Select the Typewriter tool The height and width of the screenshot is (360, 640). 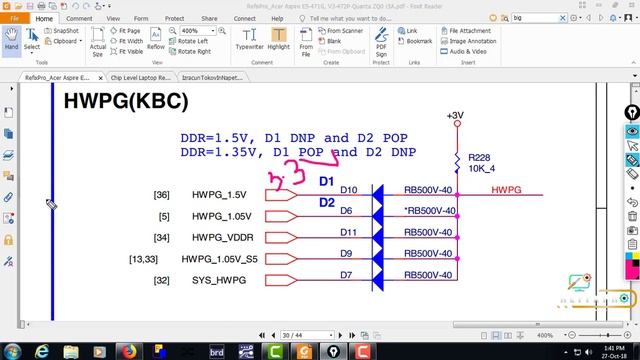[249, 39]
